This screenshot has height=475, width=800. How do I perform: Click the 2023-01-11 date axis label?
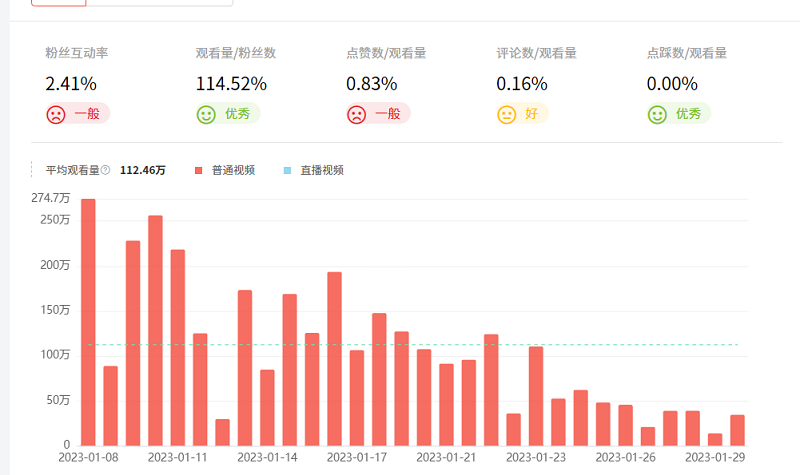(x=177, y=457)
